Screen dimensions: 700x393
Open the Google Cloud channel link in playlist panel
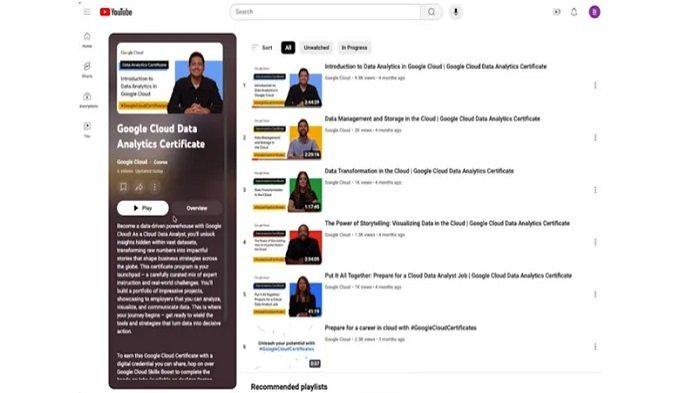(132, 162)
